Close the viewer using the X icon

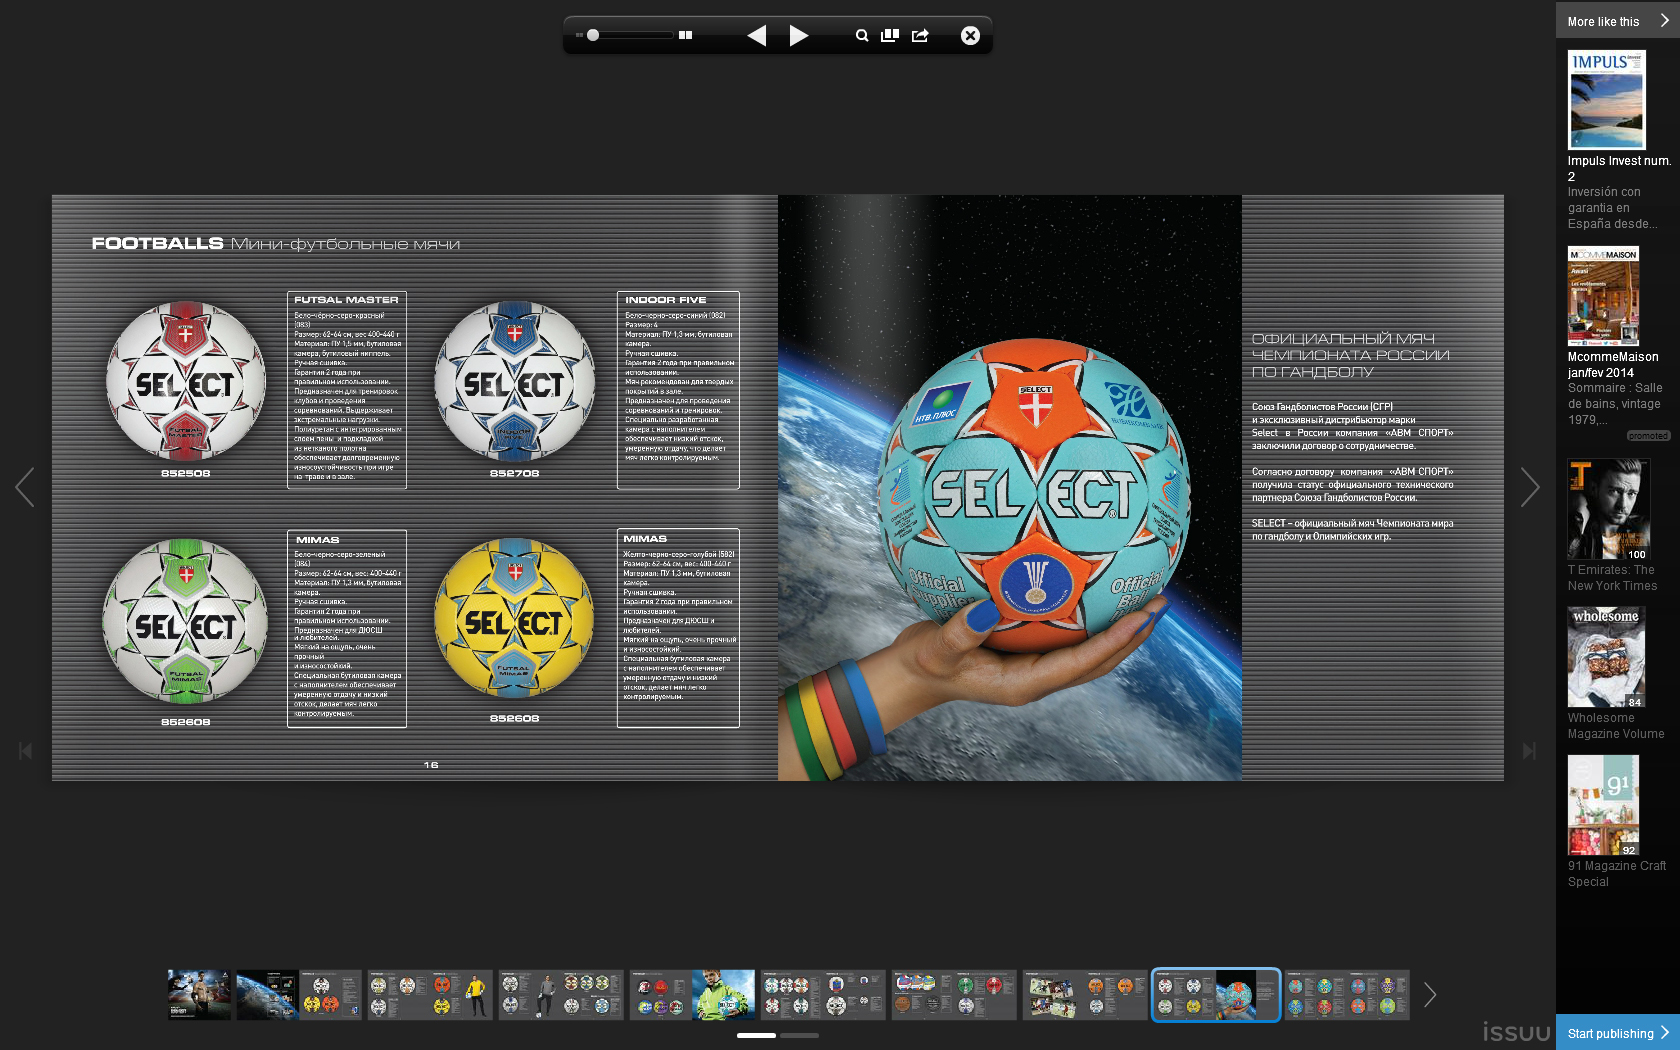[x=970, y=36]
